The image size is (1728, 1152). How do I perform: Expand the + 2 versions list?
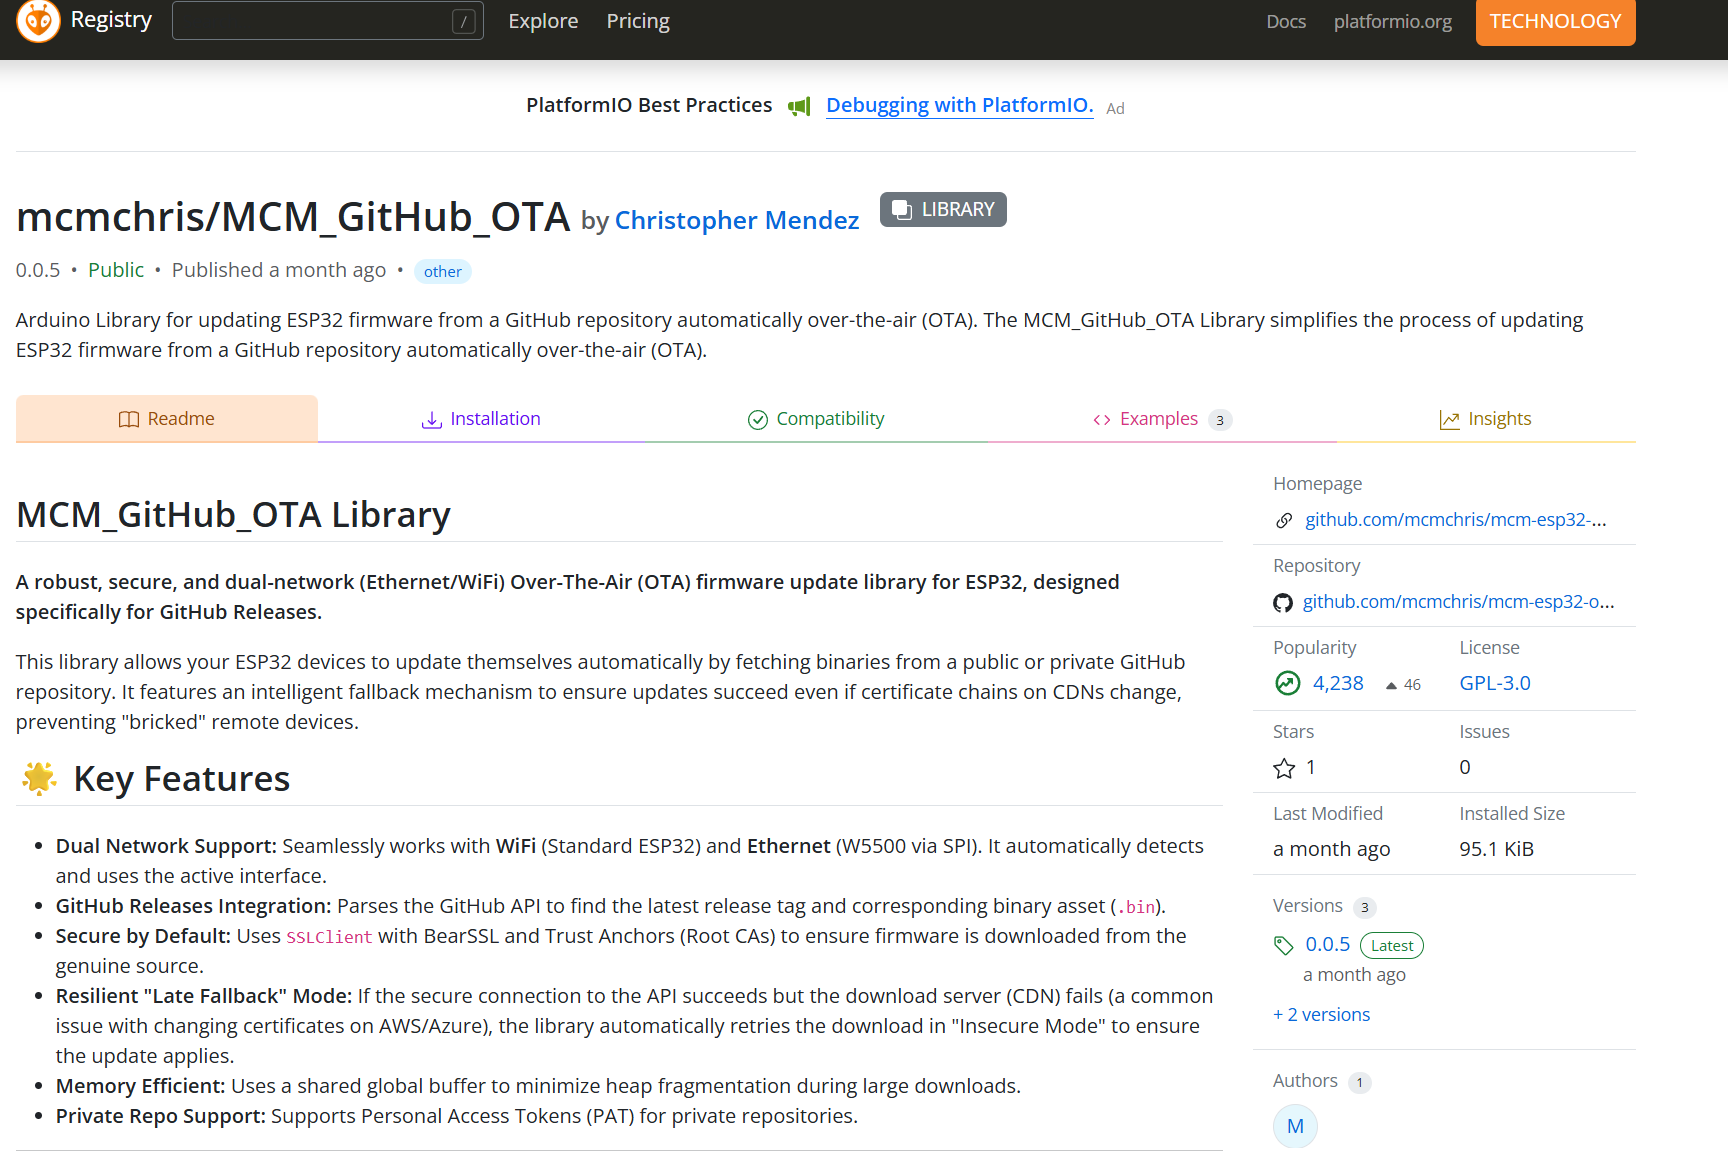tap(1321, 1015)
